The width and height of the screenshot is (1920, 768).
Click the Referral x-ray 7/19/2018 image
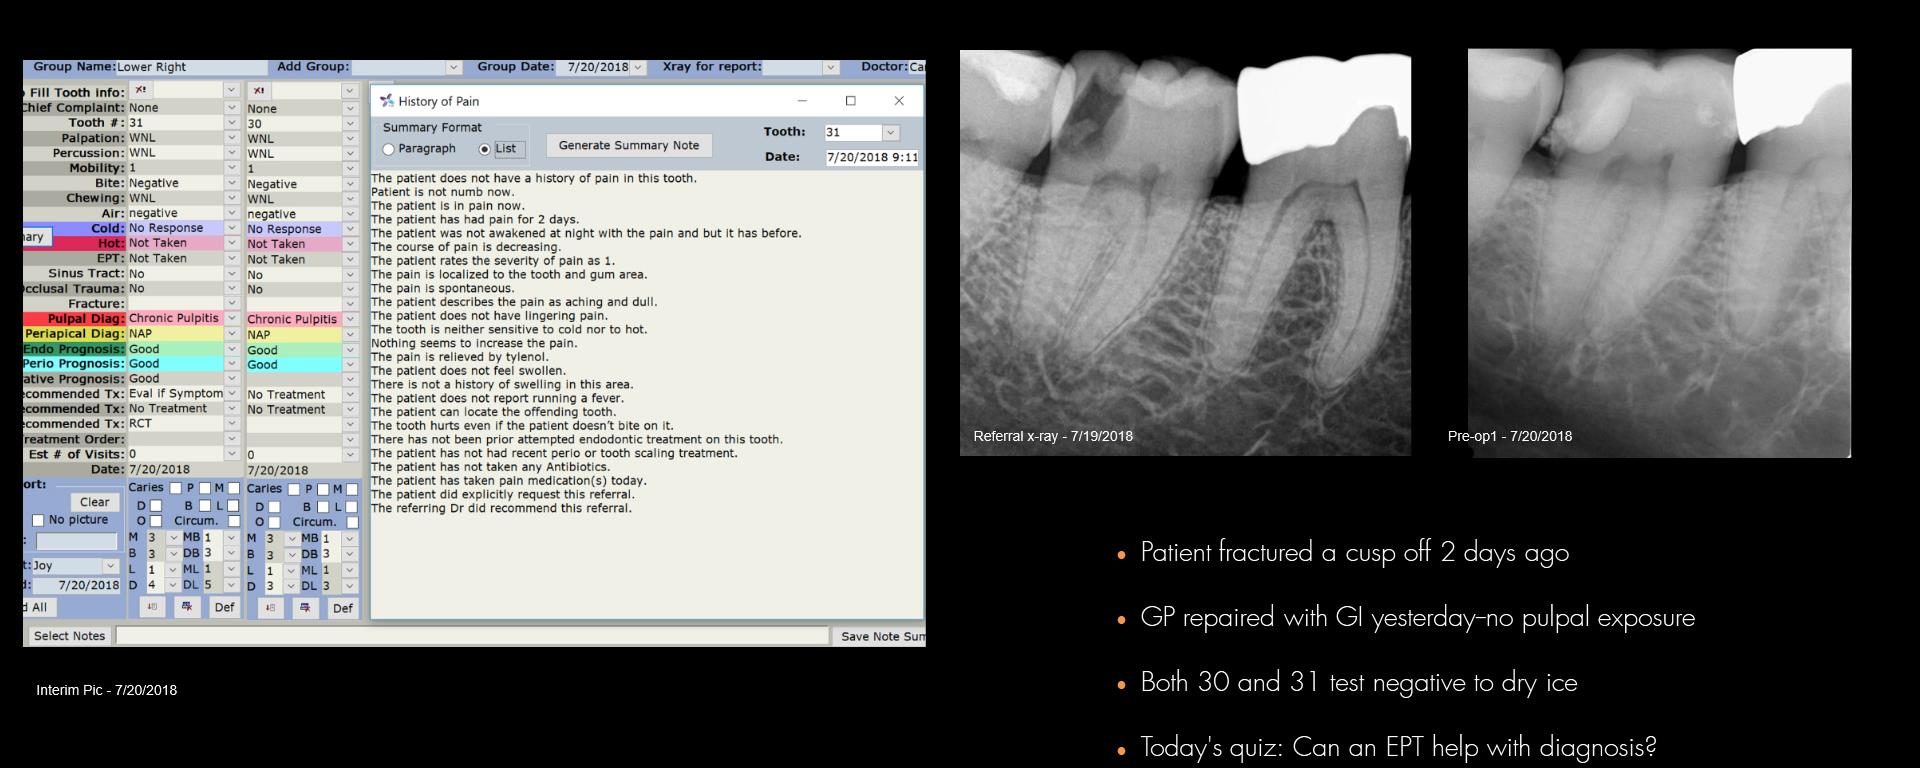1185,253
